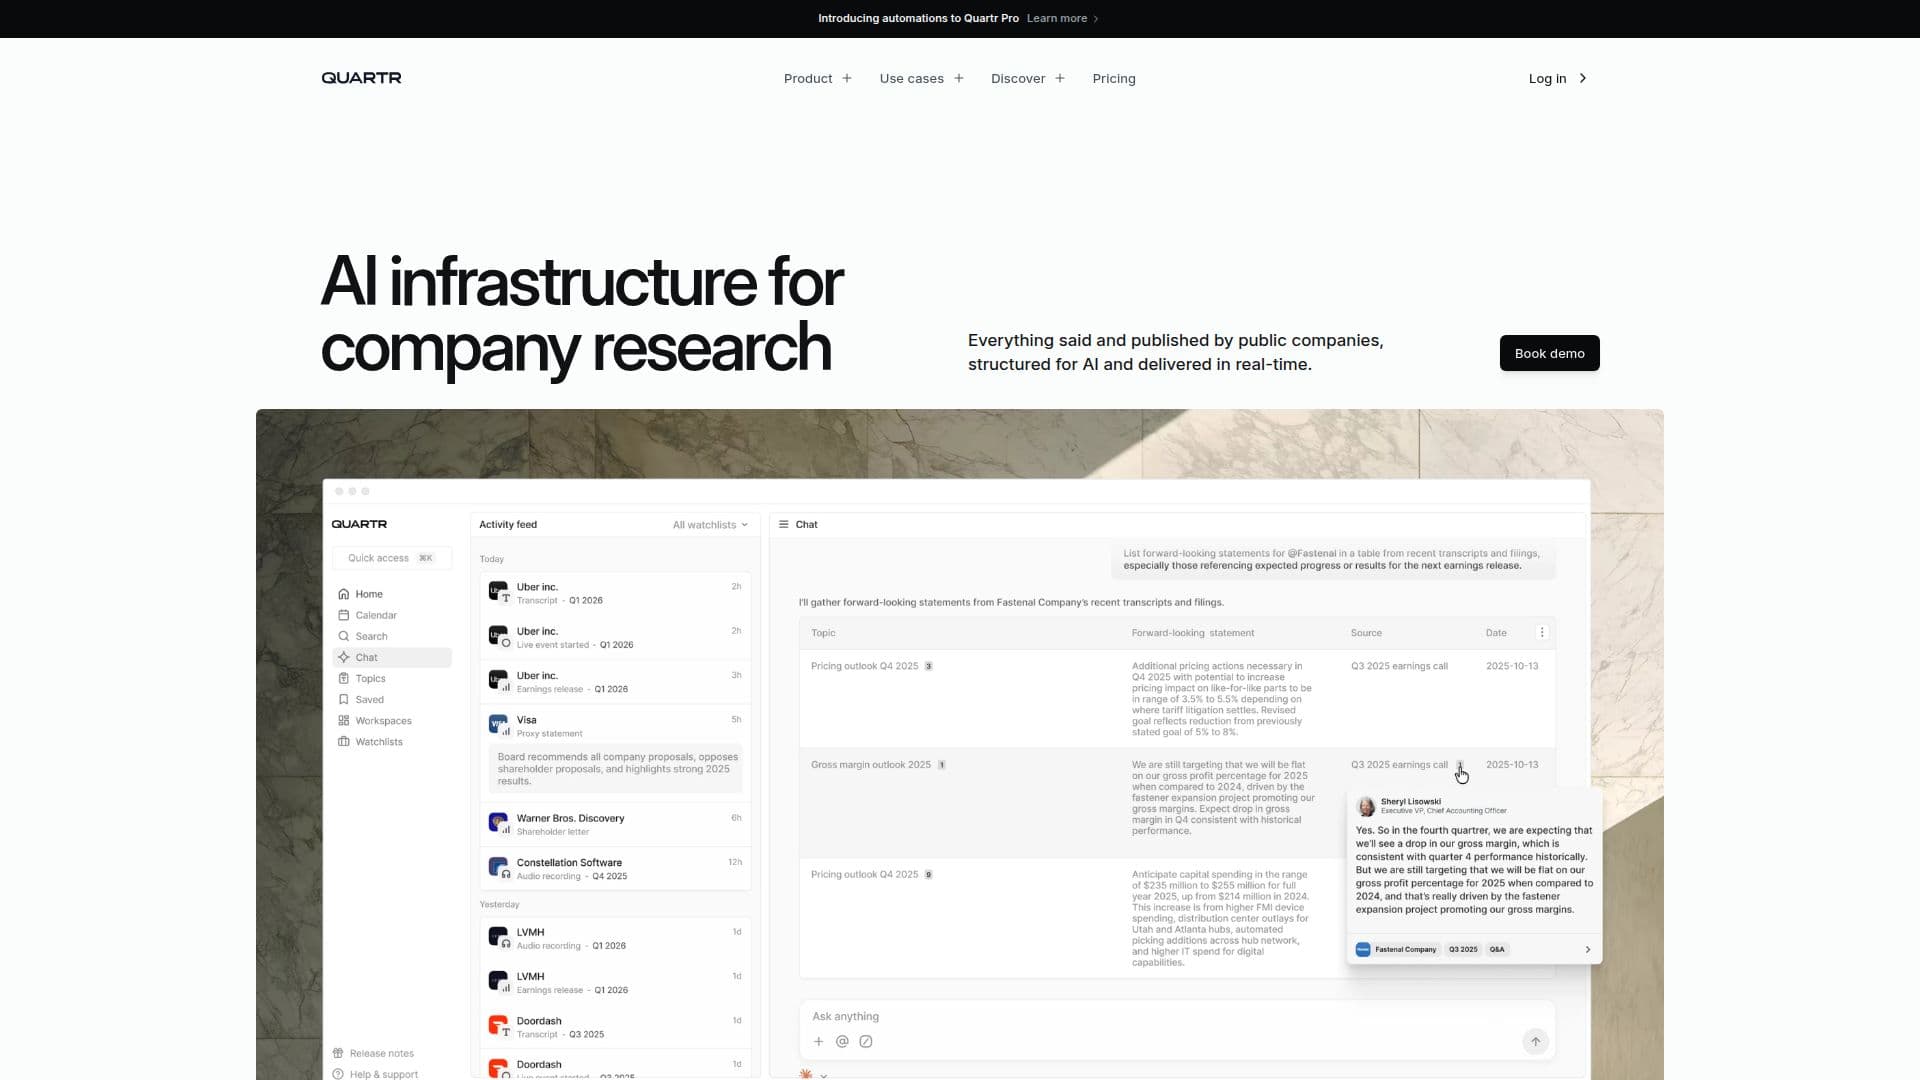Click the slash command icon in chat

coord(866,1041)
